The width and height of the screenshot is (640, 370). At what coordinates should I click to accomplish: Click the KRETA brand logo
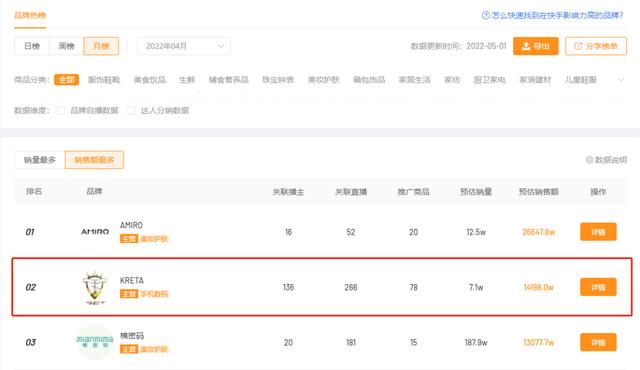coord(95,288)
